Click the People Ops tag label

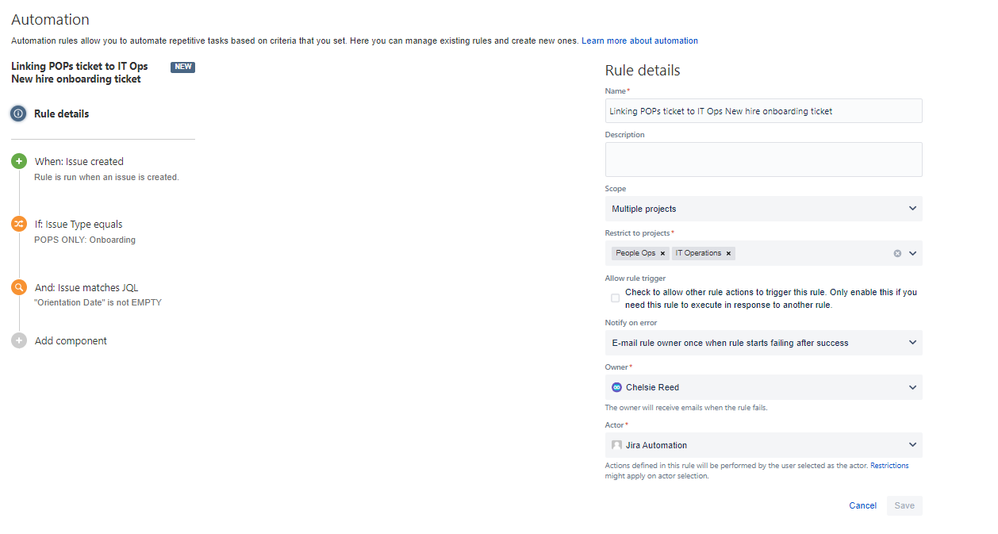click(635, 253)
